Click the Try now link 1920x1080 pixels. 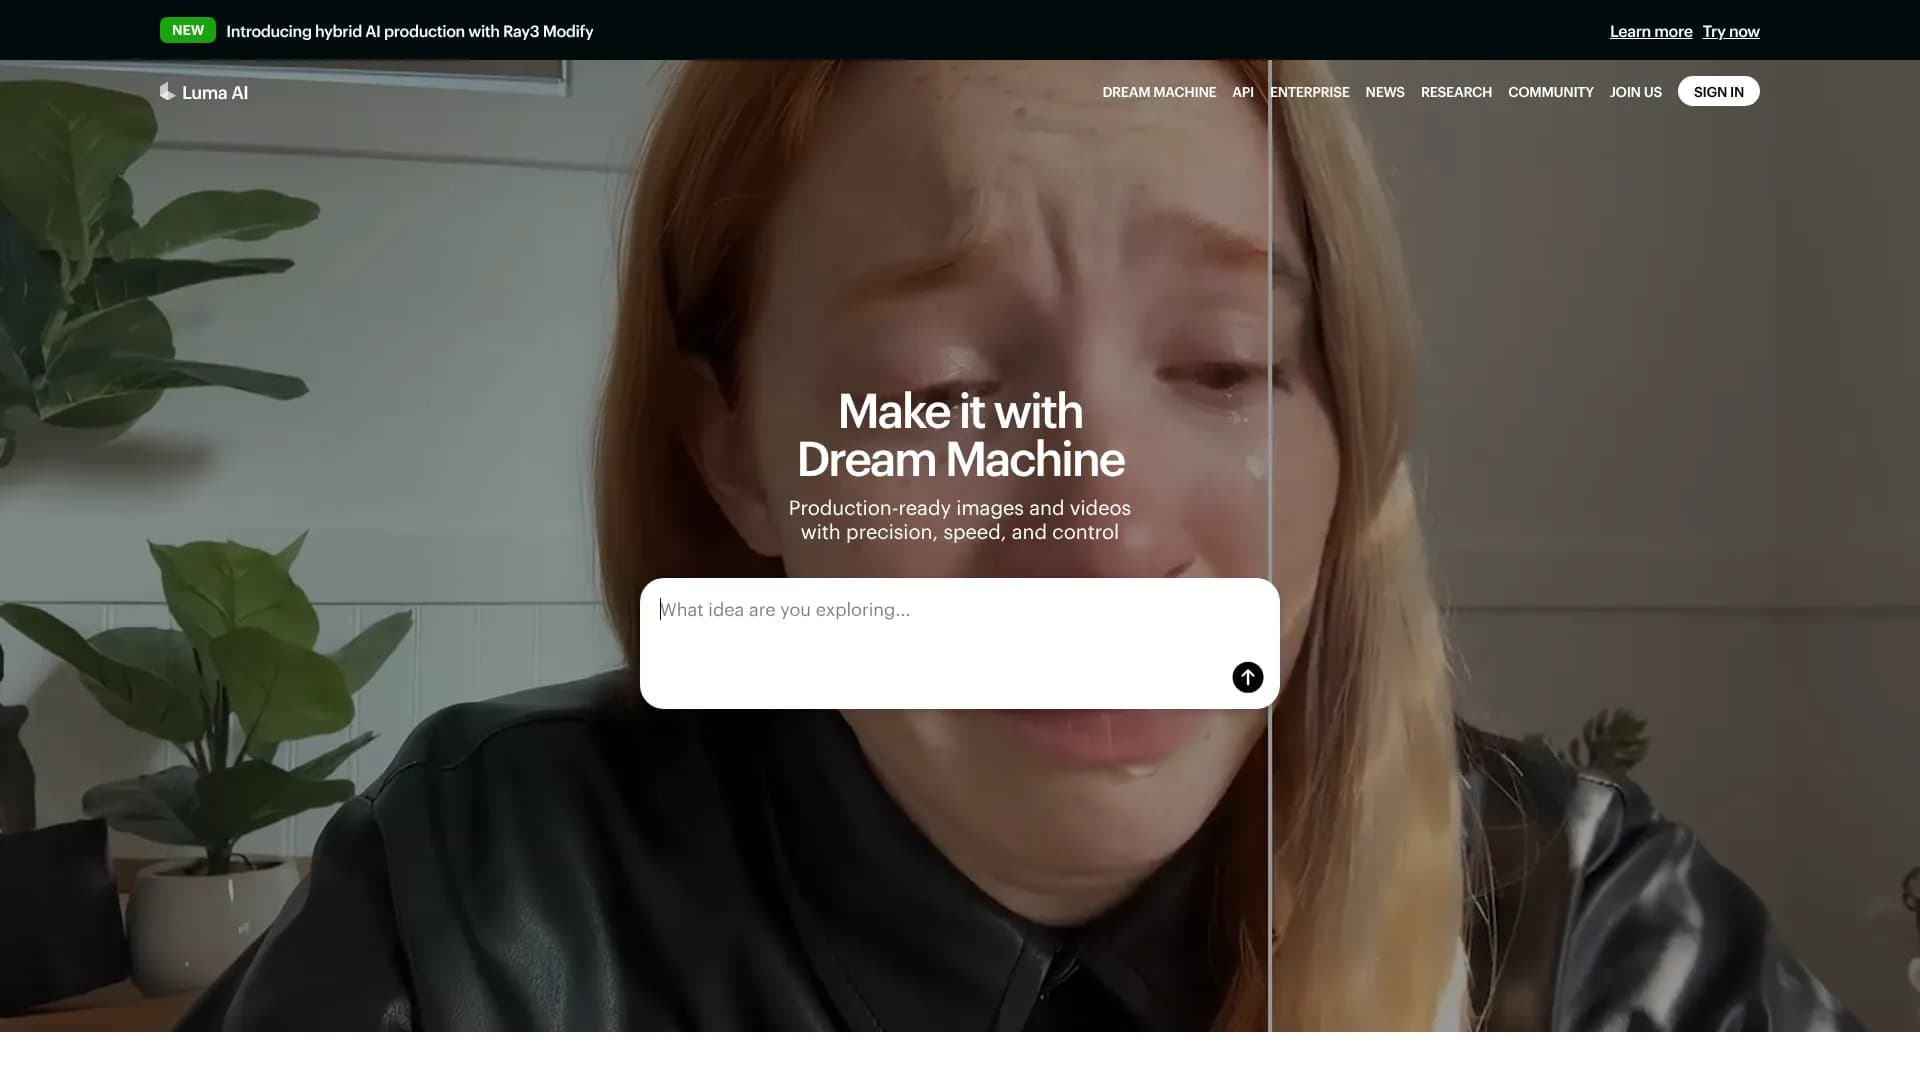pyautogui.click(x=1730, y=31)
